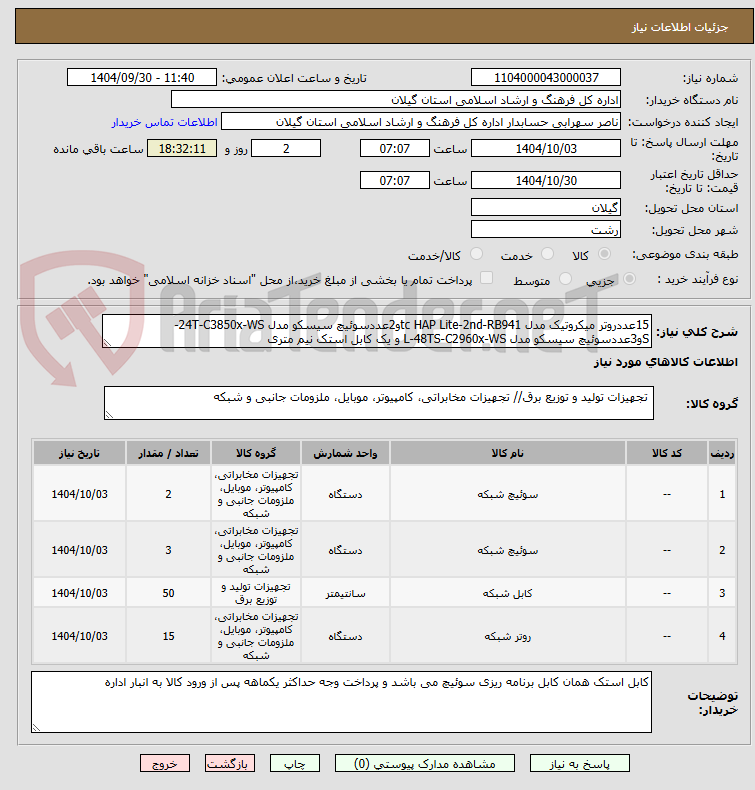Click the تجهیزات تولید و توزیع برق cell
The width and height of the screenshot is (755, 790).
(x=256, y=593)
